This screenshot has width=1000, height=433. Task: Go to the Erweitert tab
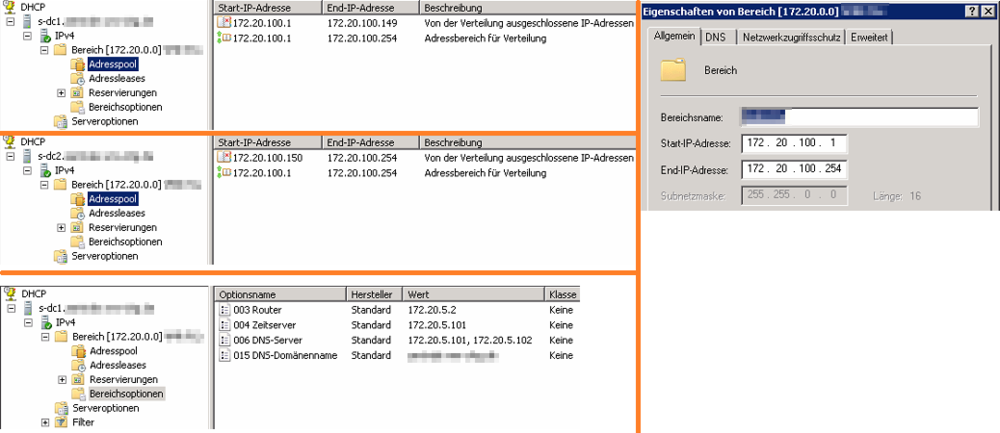point(871,38)
